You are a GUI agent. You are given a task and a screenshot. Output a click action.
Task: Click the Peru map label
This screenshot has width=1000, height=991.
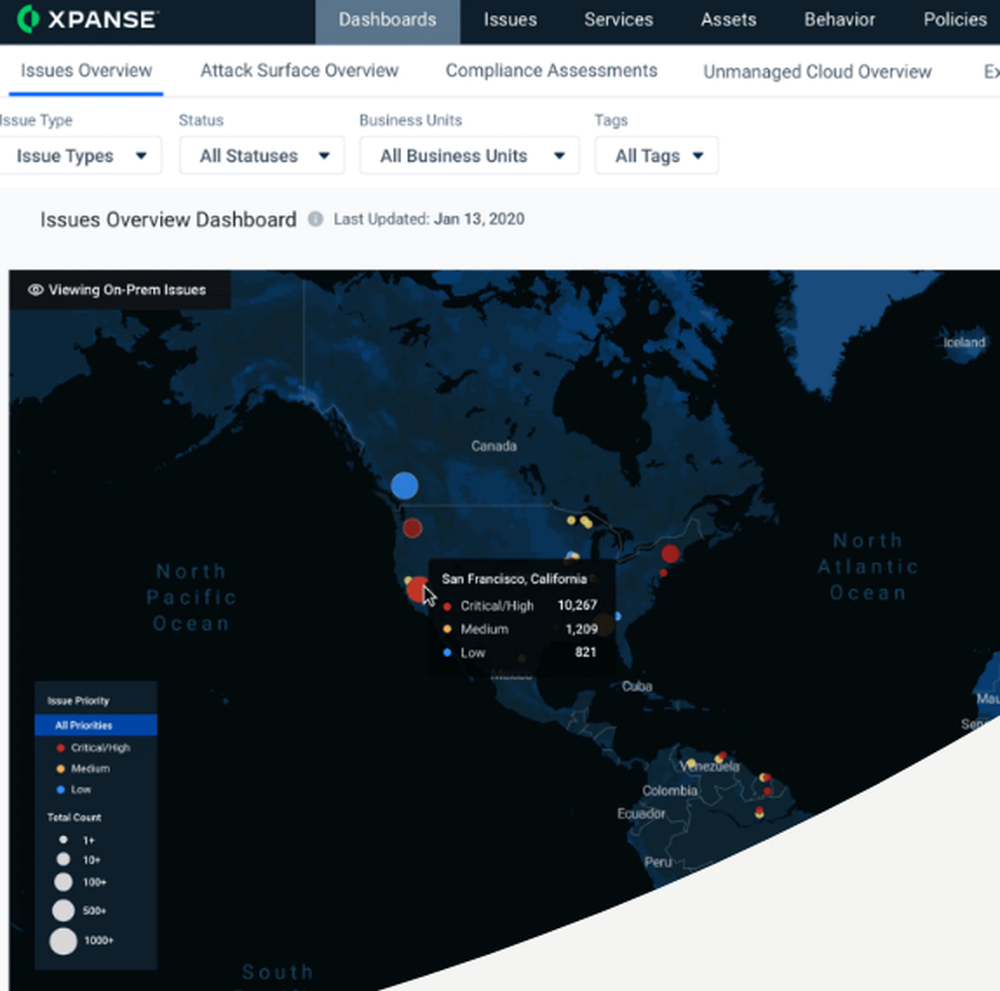click(x=658, y=862)
